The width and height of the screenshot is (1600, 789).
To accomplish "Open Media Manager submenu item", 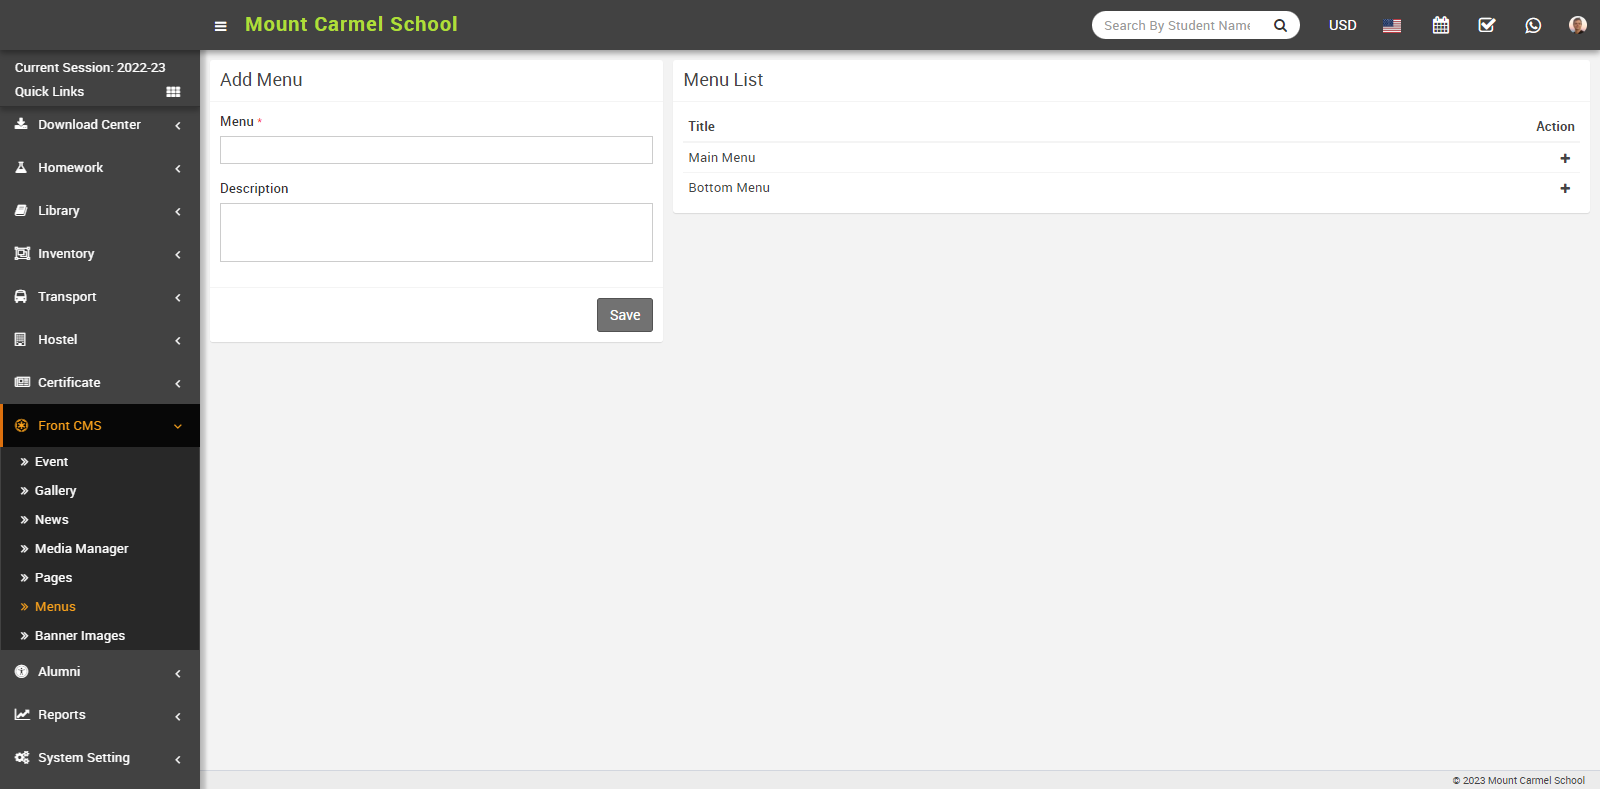I will click(x=81, y=549).
